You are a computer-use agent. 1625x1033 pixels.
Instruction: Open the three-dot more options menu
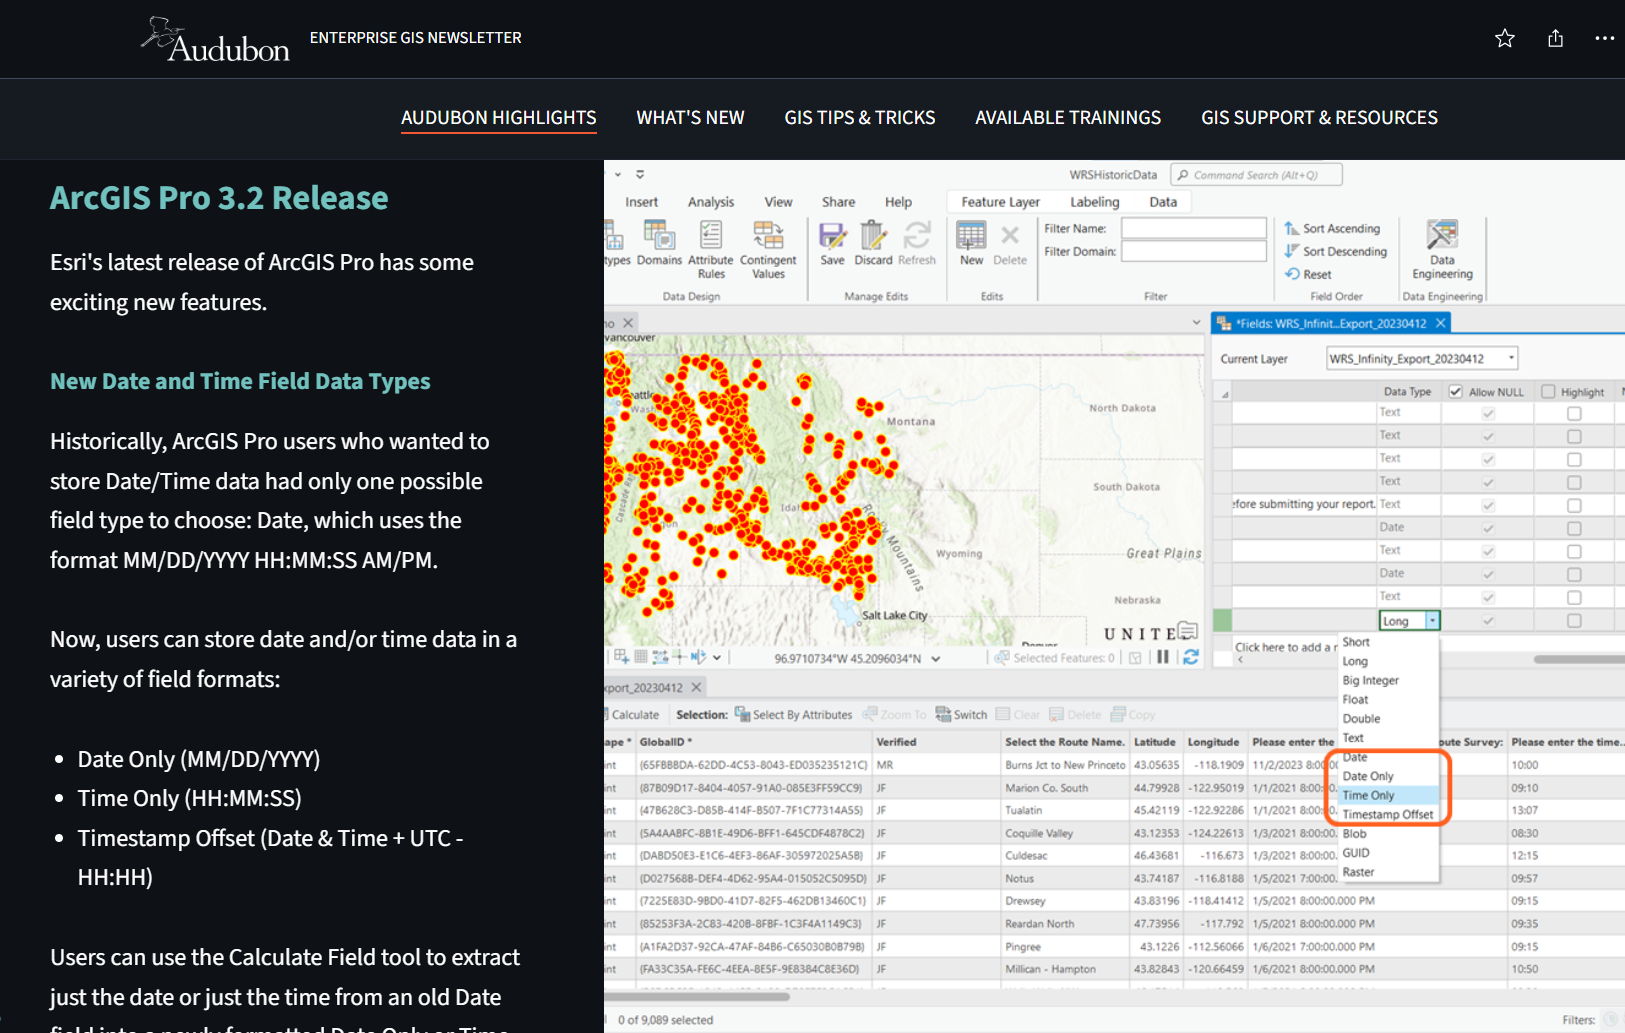(x=1604, y=38)
